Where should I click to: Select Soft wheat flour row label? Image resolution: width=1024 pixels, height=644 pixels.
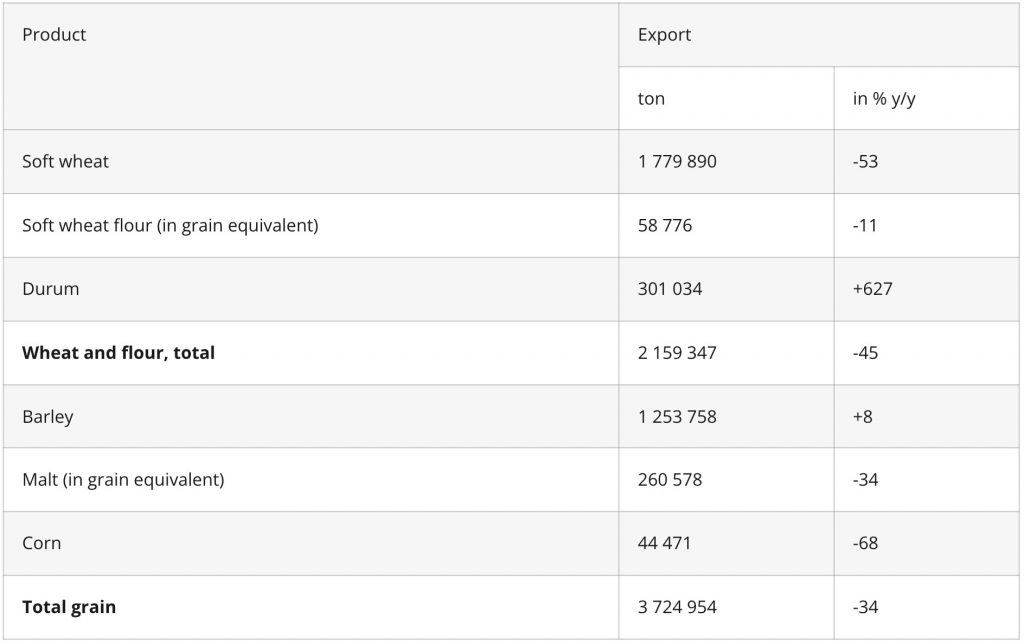[170, 225]
